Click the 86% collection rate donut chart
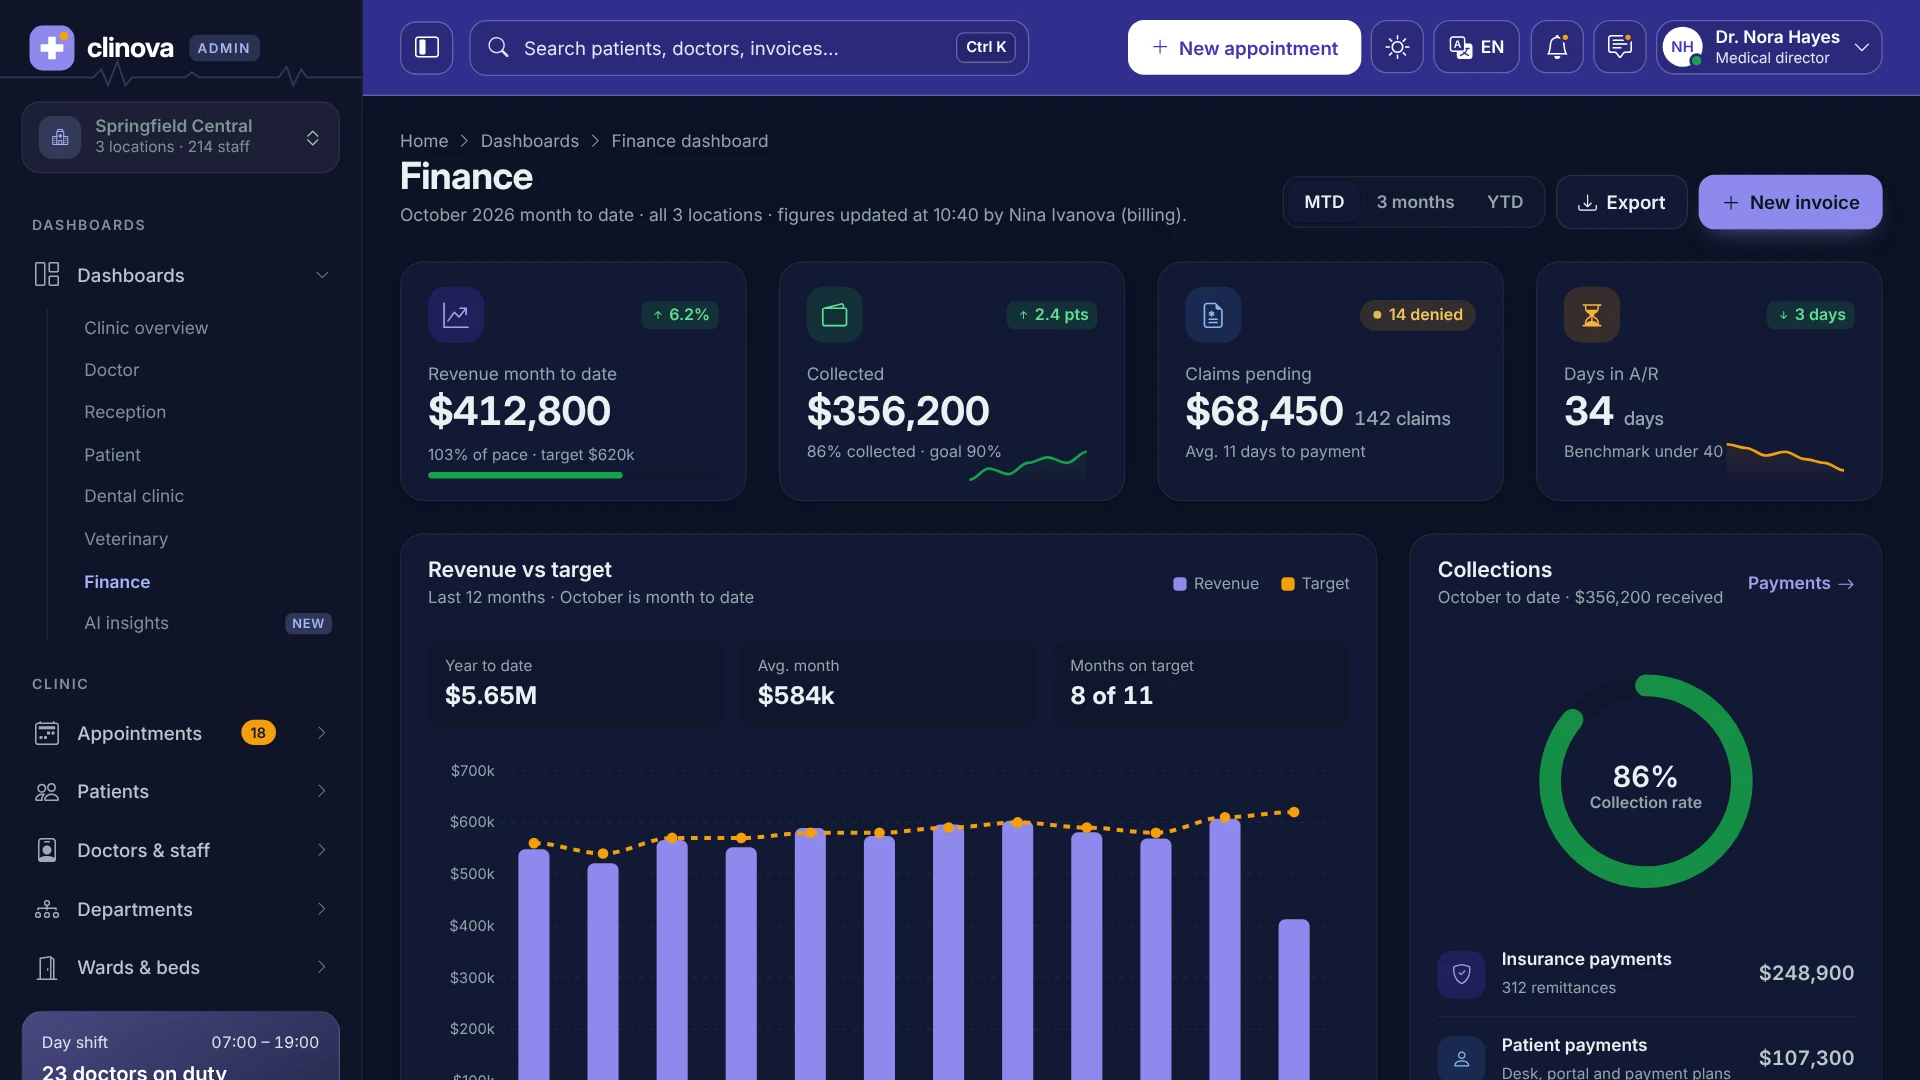The width and height of the screenshot is (1920, 1080). [x=1645, y=781]
